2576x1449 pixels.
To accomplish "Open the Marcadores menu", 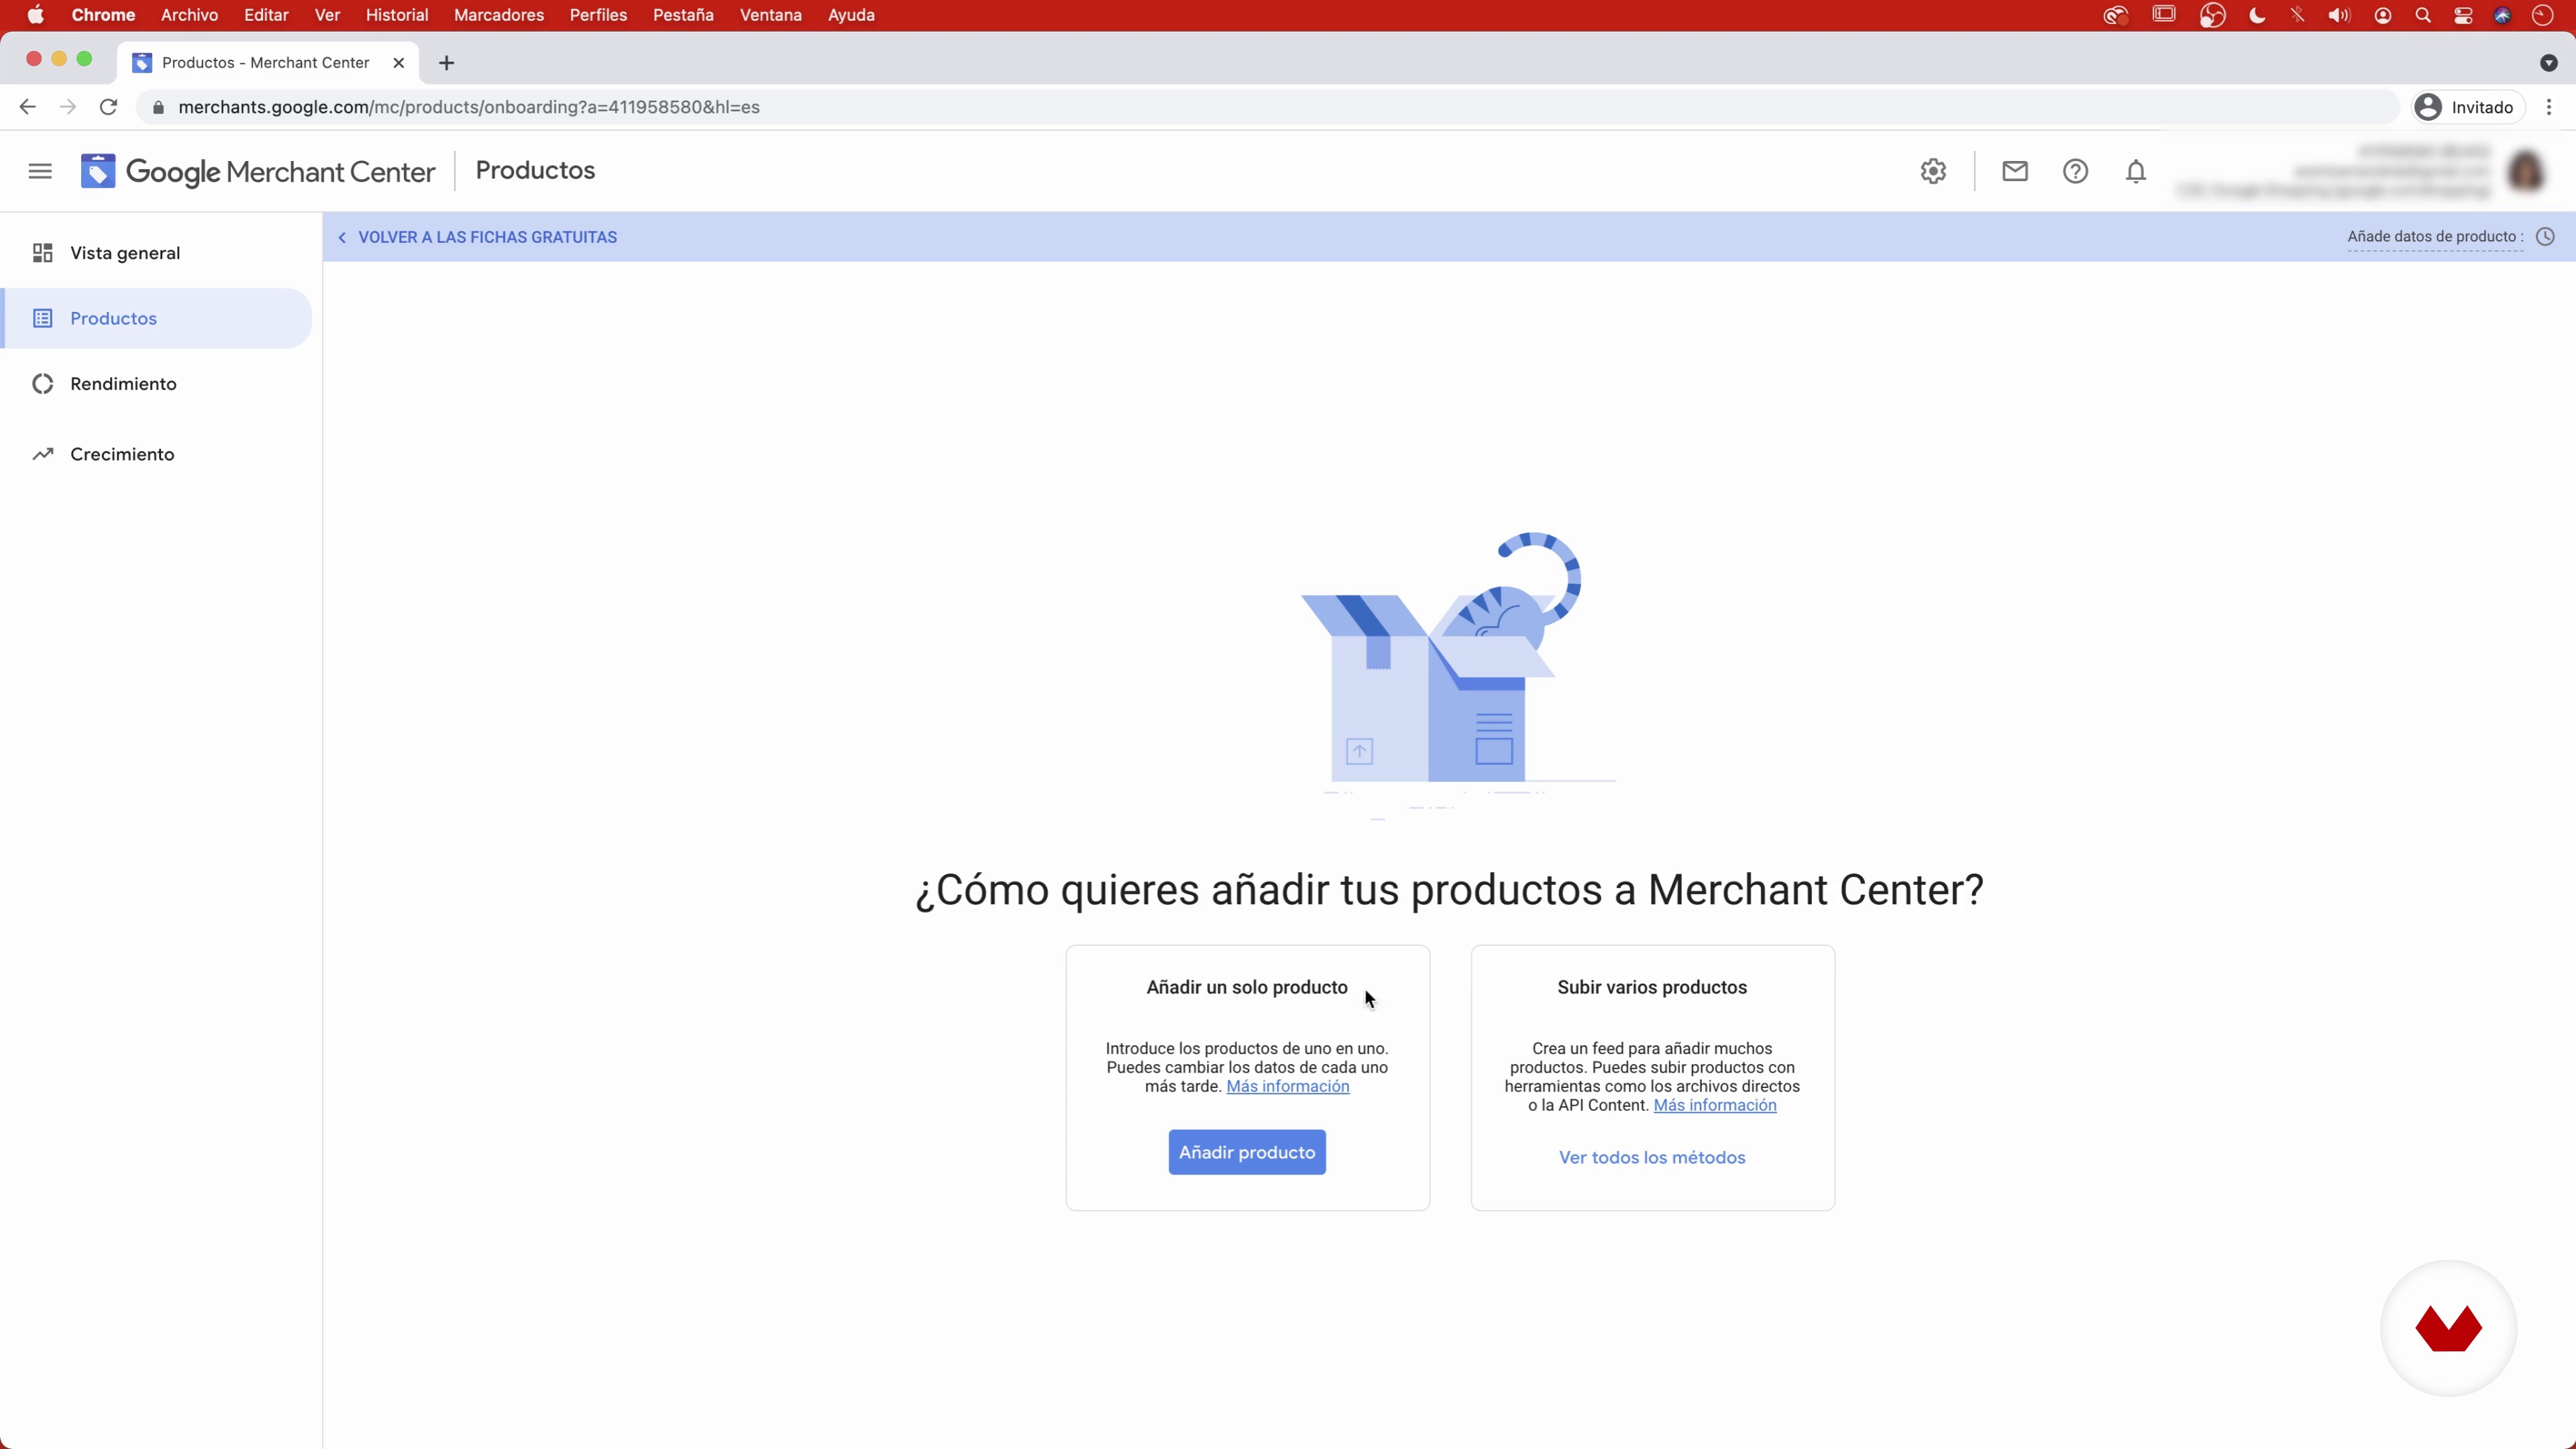I will coord(499,15).
